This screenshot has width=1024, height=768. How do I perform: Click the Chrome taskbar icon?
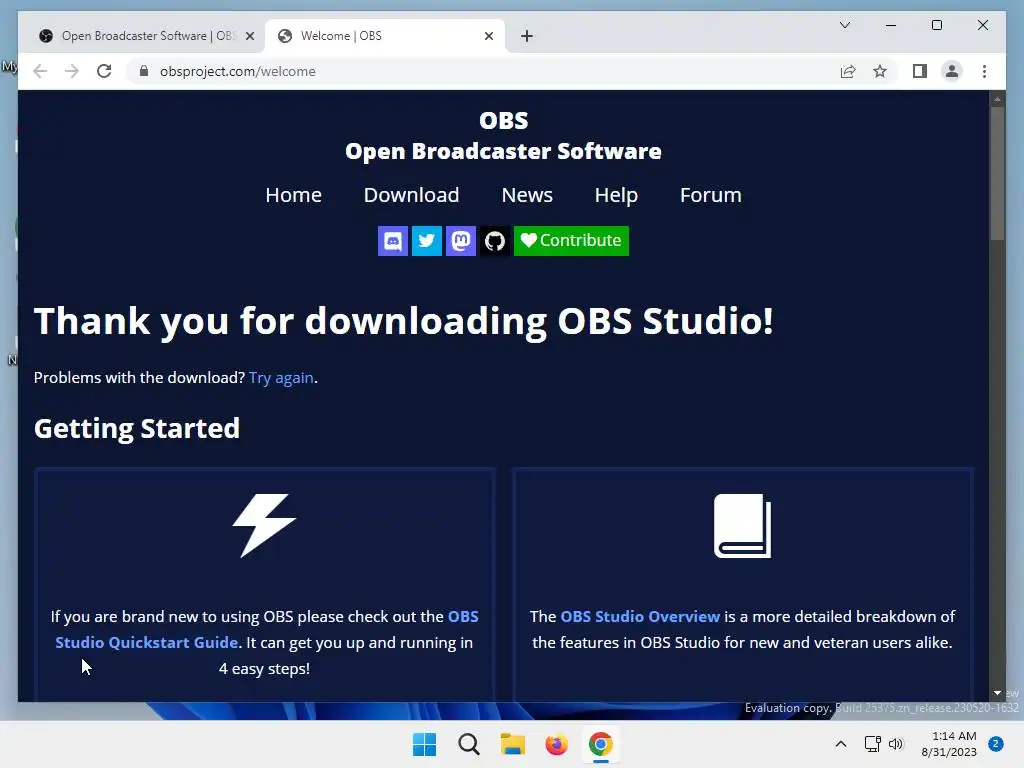point(600,744)
